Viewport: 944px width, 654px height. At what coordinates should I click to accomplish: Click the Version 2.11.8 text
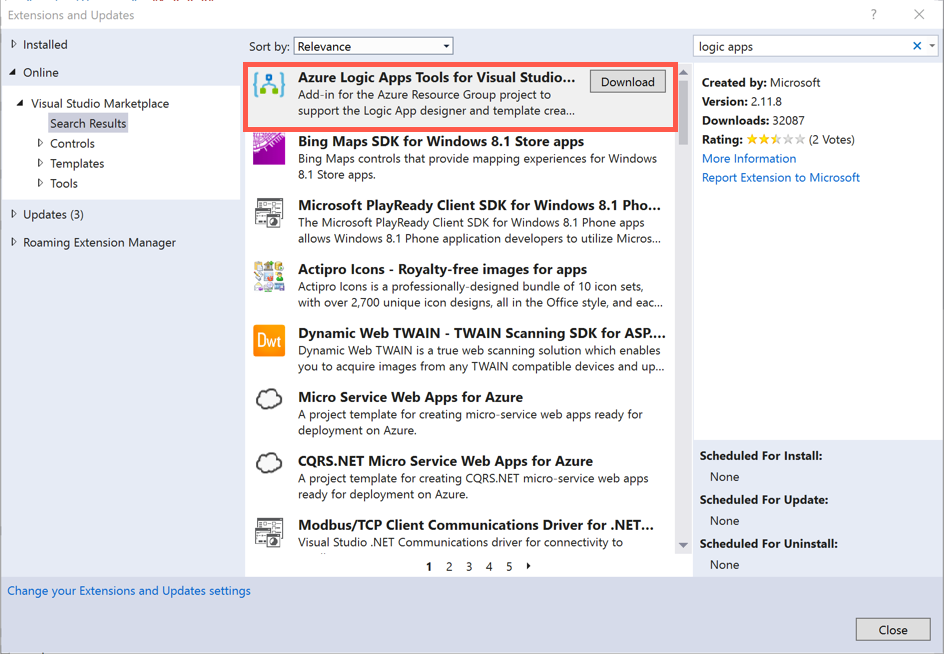pyautogui.click(x=742, y=102)
